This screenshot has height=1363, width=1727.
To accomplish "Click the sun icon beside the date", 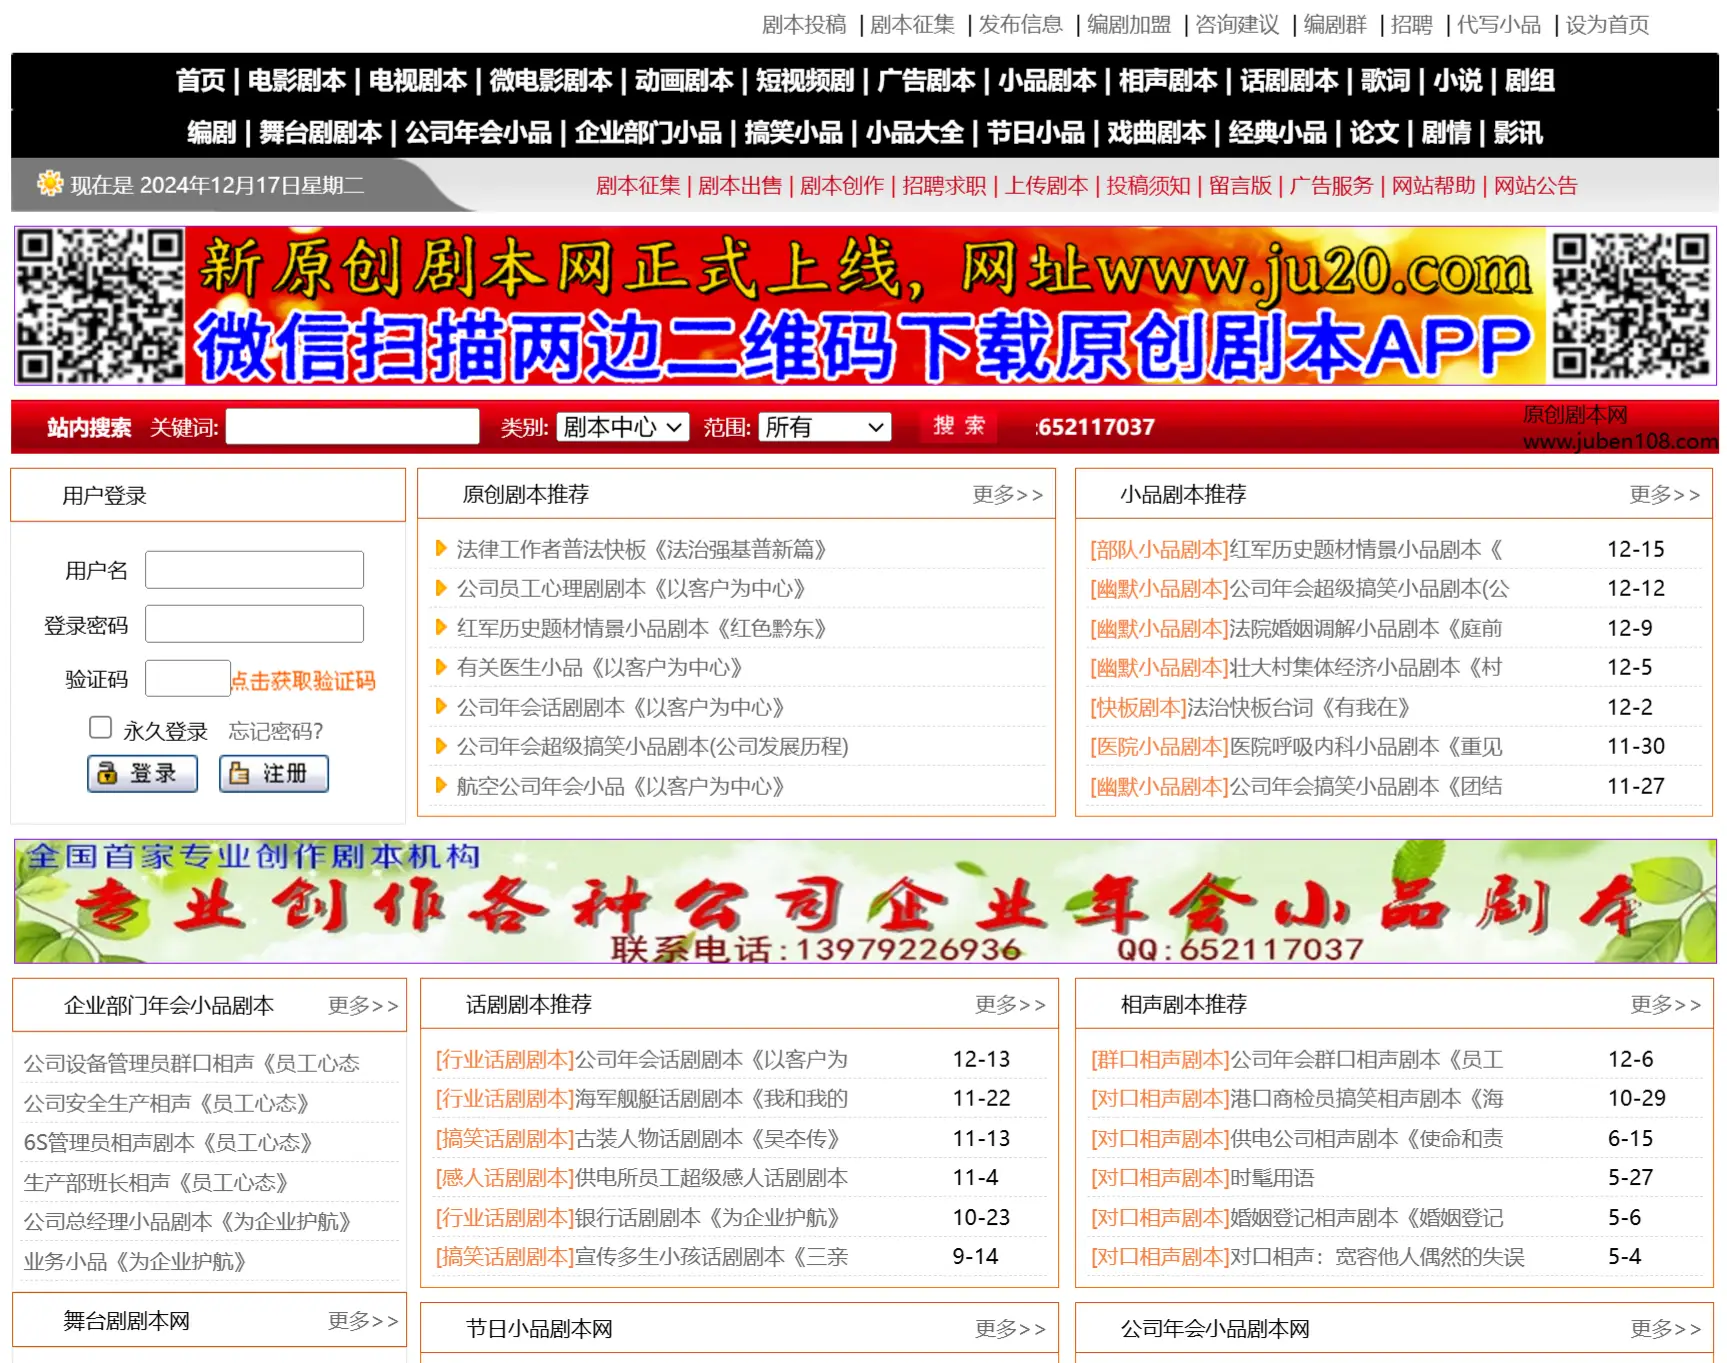I will tap(49, 184).
